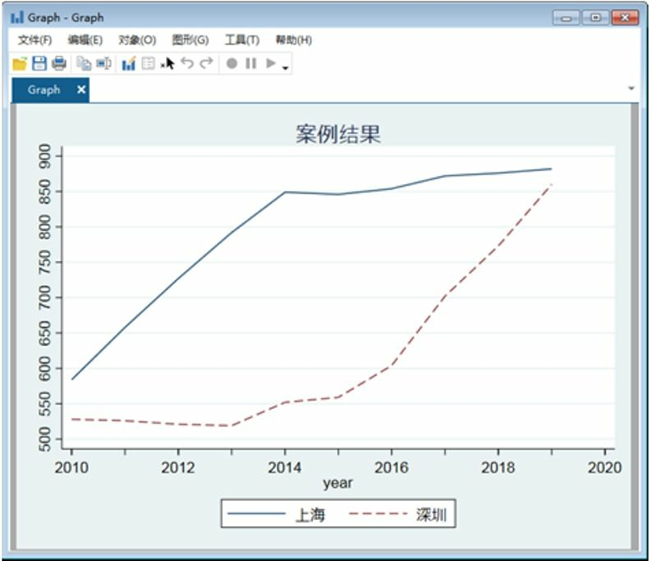Open tab list dropdown arrow at right
This screenshot has height=561, width=650.
pyautogui.click(x=631, y=88)
